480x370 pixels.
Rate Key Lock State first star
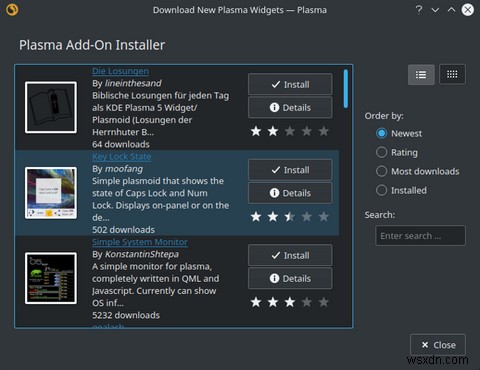(256, 217)
